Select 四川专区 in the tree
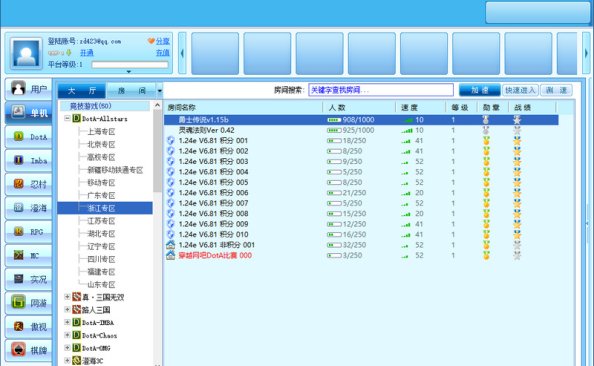Viewport: 594px width, 366px height. coord(101,259)
